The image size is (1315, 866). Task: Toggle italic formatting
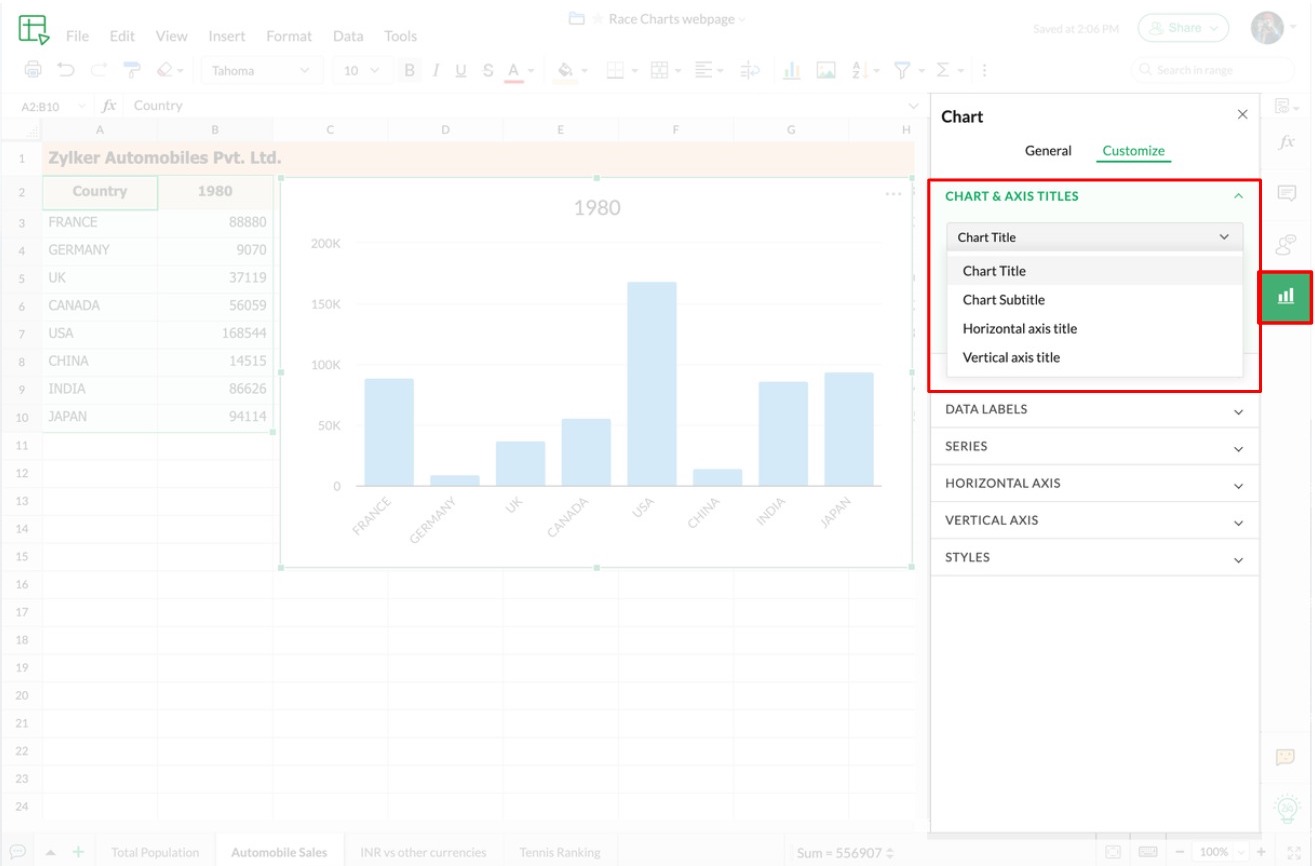[x=435, y=70]
